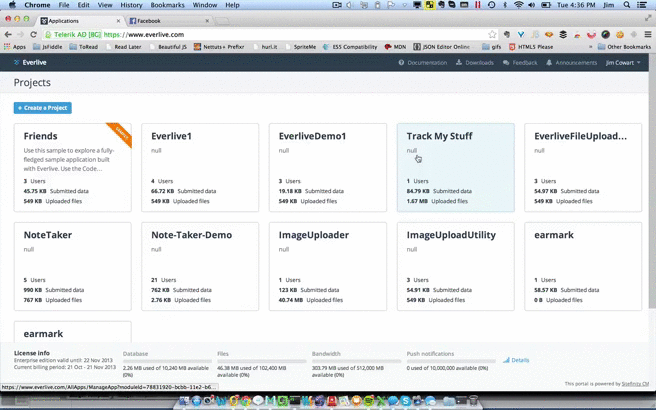Screen dimensions: 656x410
Task: Open the File menu
Action: (64, 5)
